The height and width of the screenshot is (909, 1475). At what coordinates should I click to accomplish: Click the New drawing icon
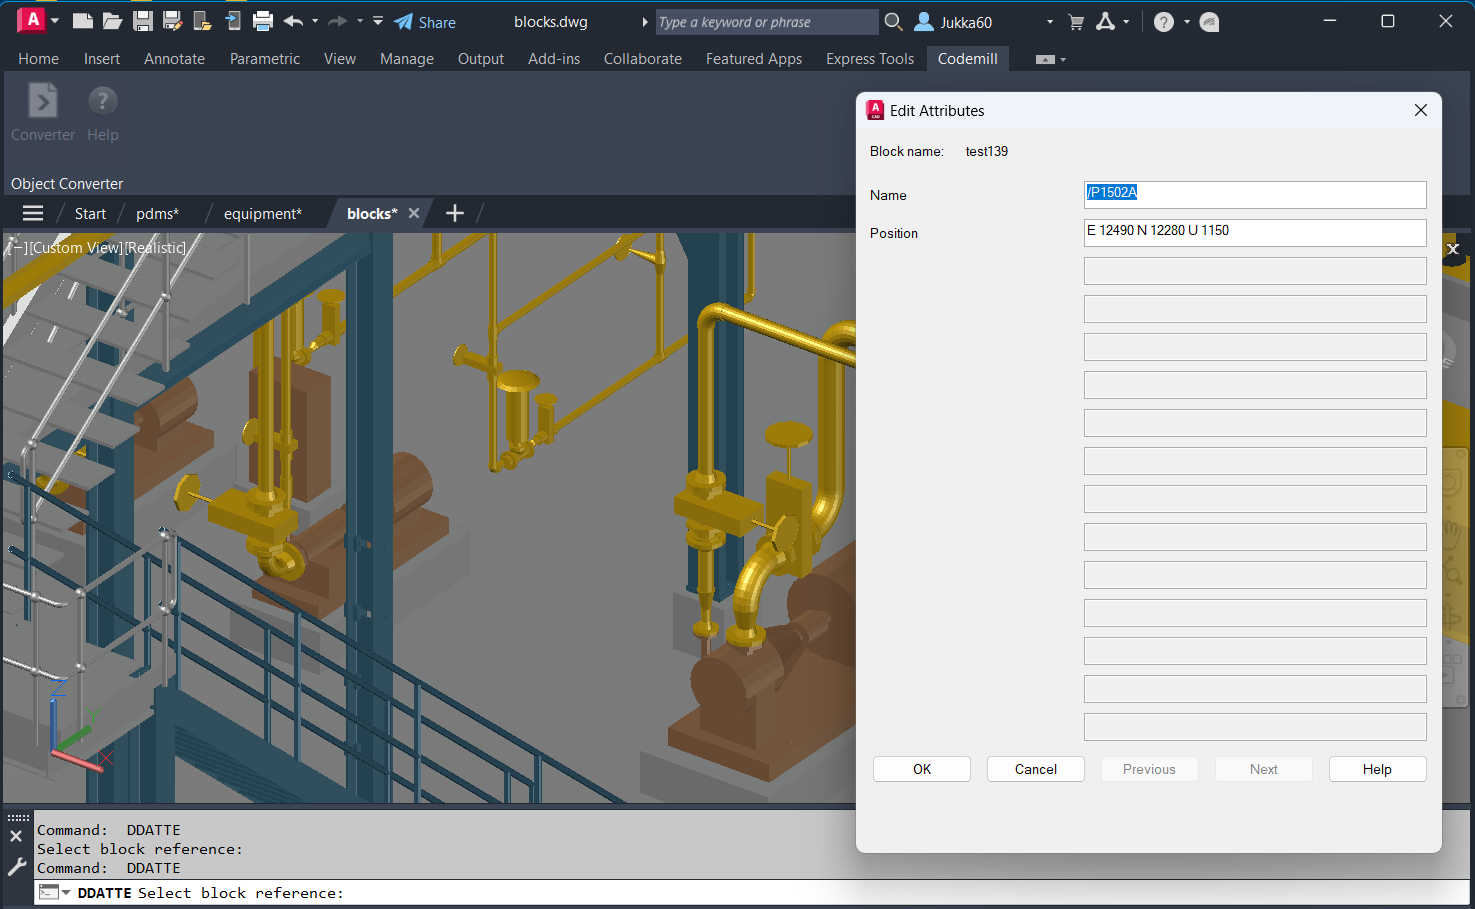[83, 21]
